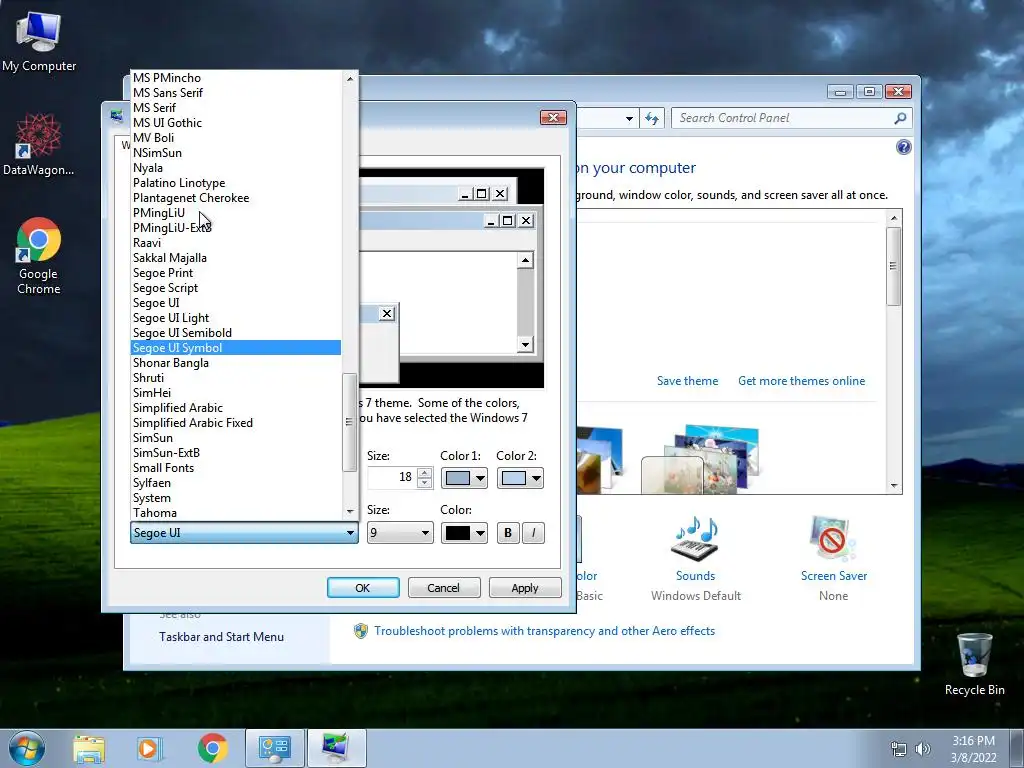Open the My Computer desktop icon
1024x768 pixels.
click(x=39, y=42)
